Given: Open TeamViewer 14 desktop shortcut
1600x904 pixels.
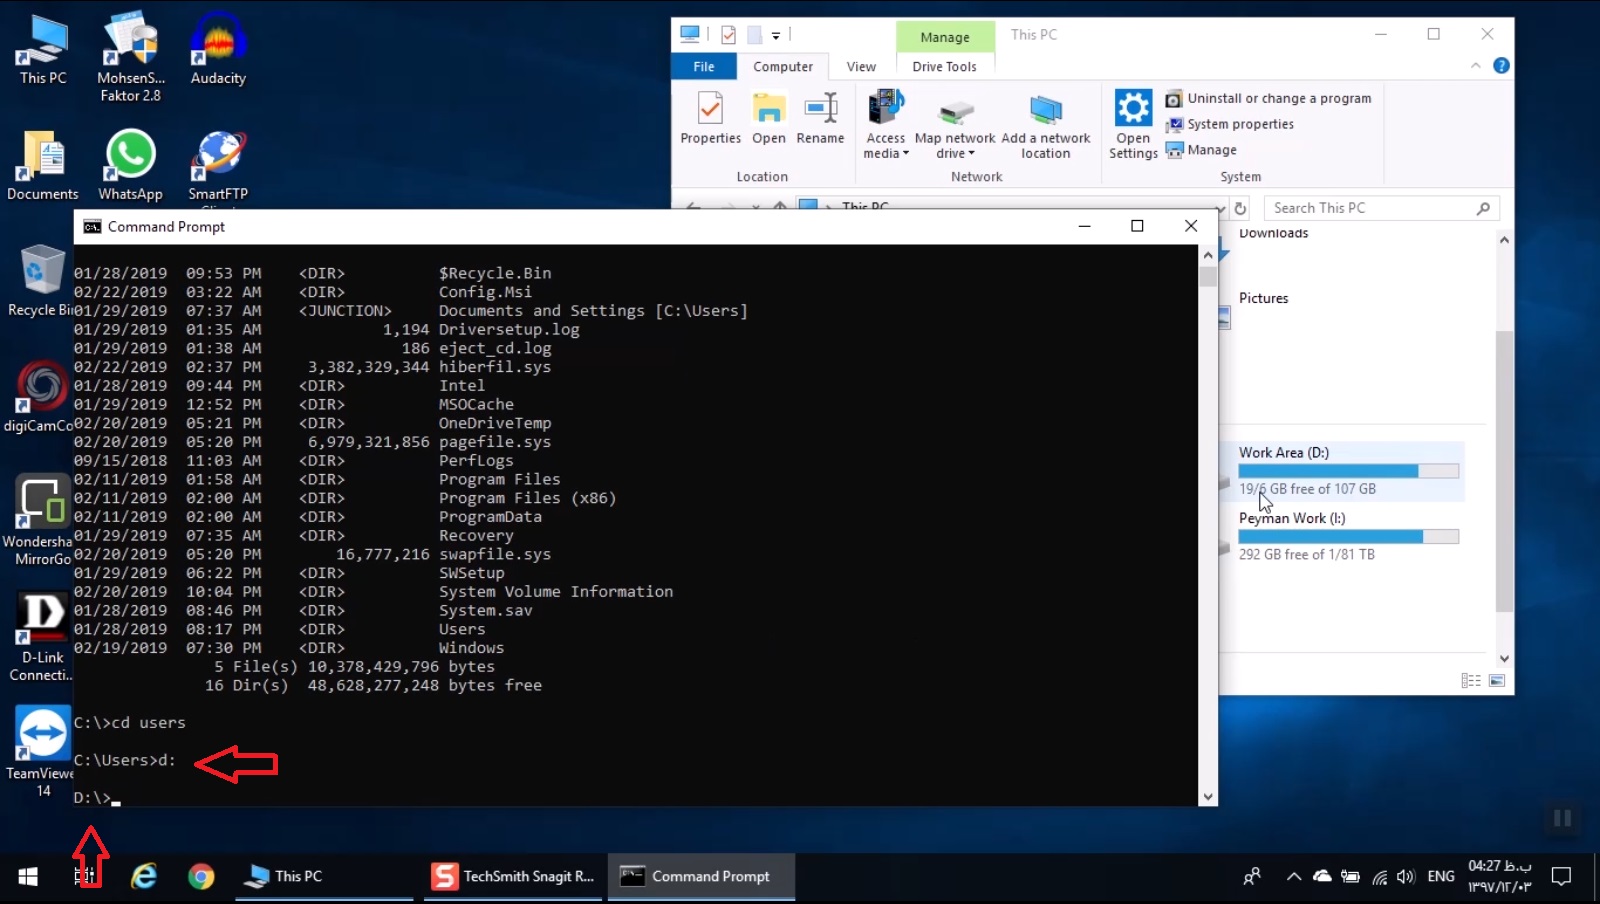Looking at the screenshot, I should (41, 730).
